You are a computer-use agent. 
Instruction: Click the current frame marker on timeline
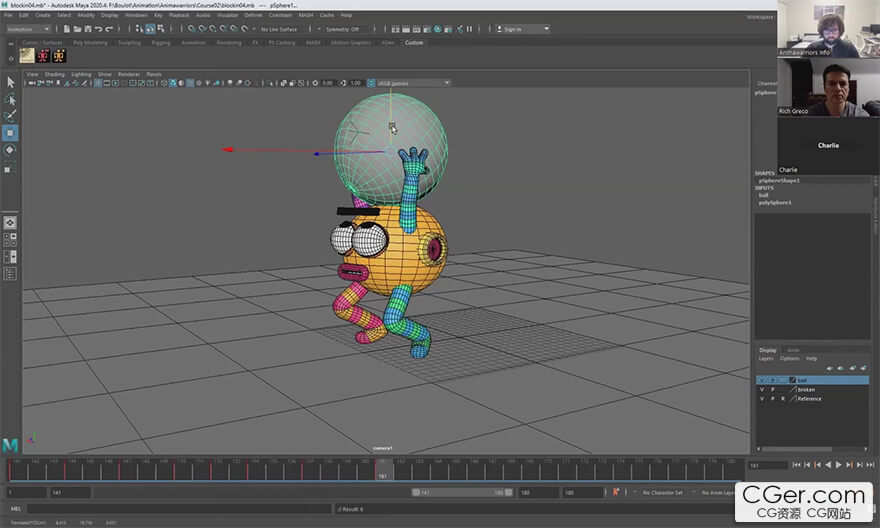point(383,469)
